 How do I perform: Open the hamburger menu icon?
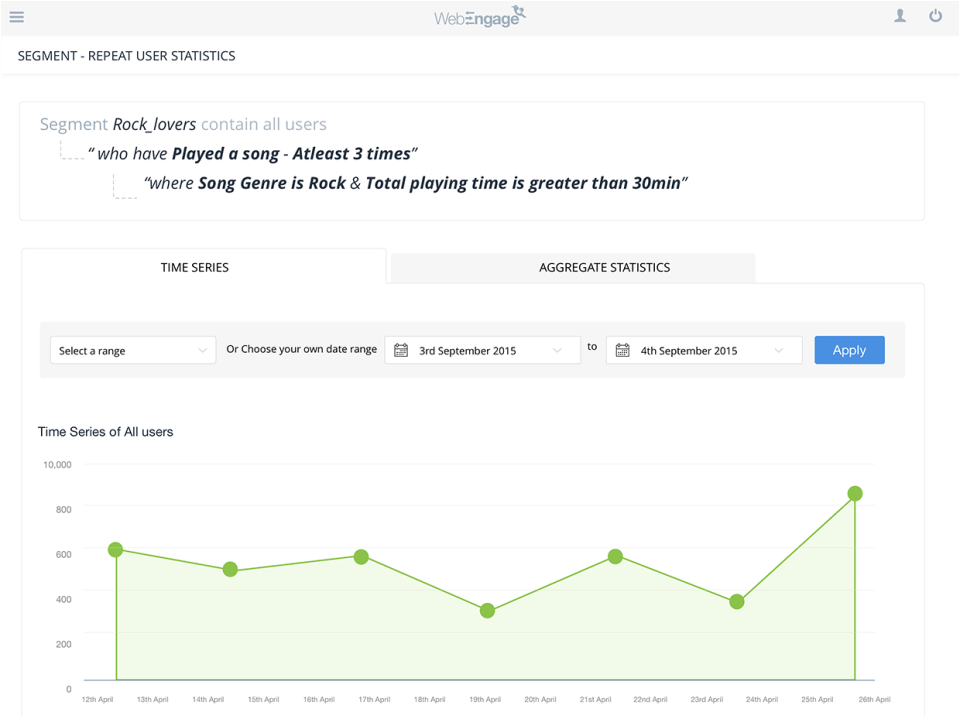pos(17,17)
